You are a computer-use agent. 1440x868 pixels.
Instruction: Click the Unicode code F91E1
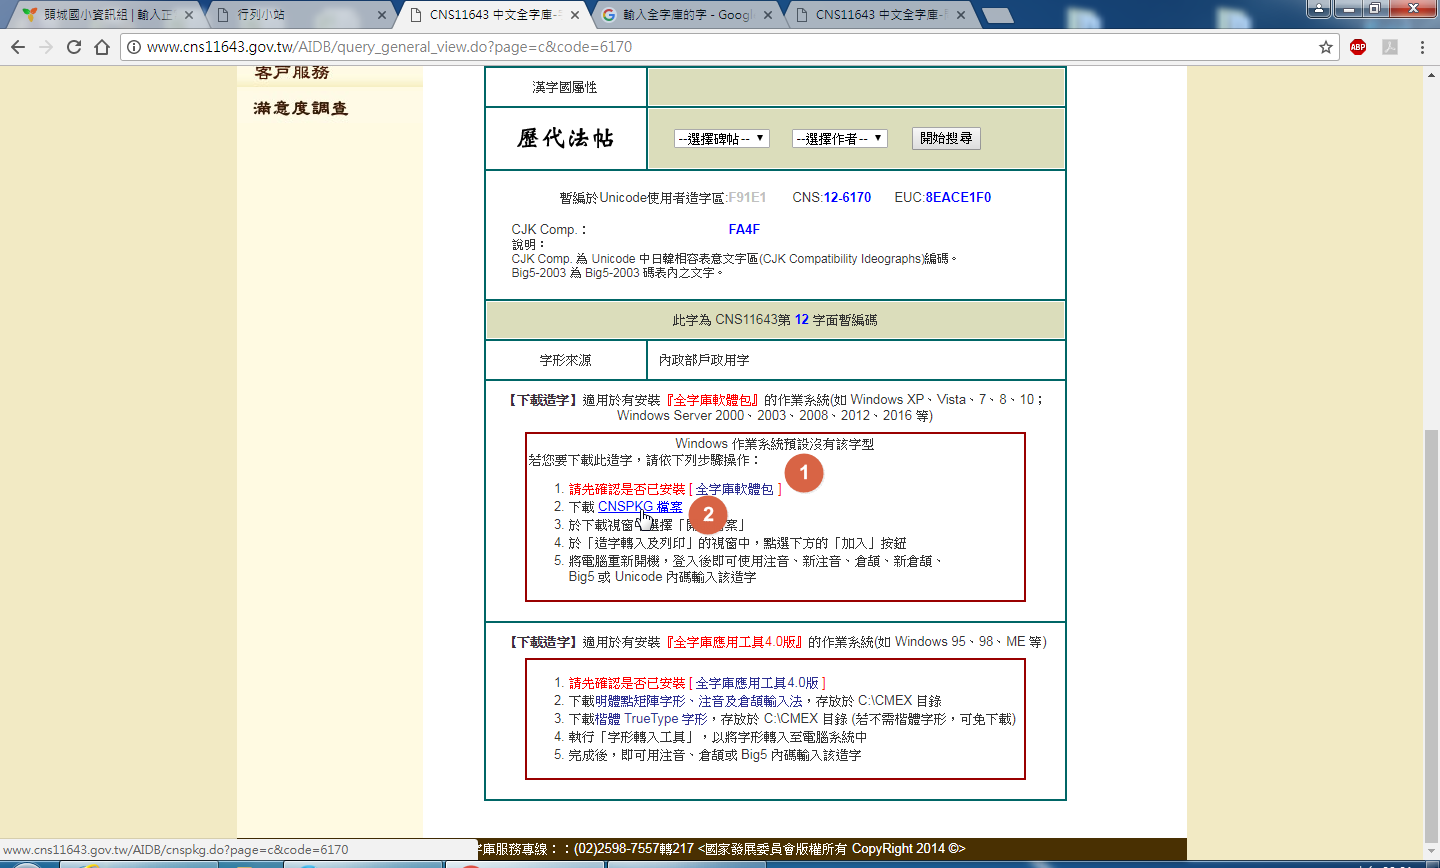pos(747,198)
